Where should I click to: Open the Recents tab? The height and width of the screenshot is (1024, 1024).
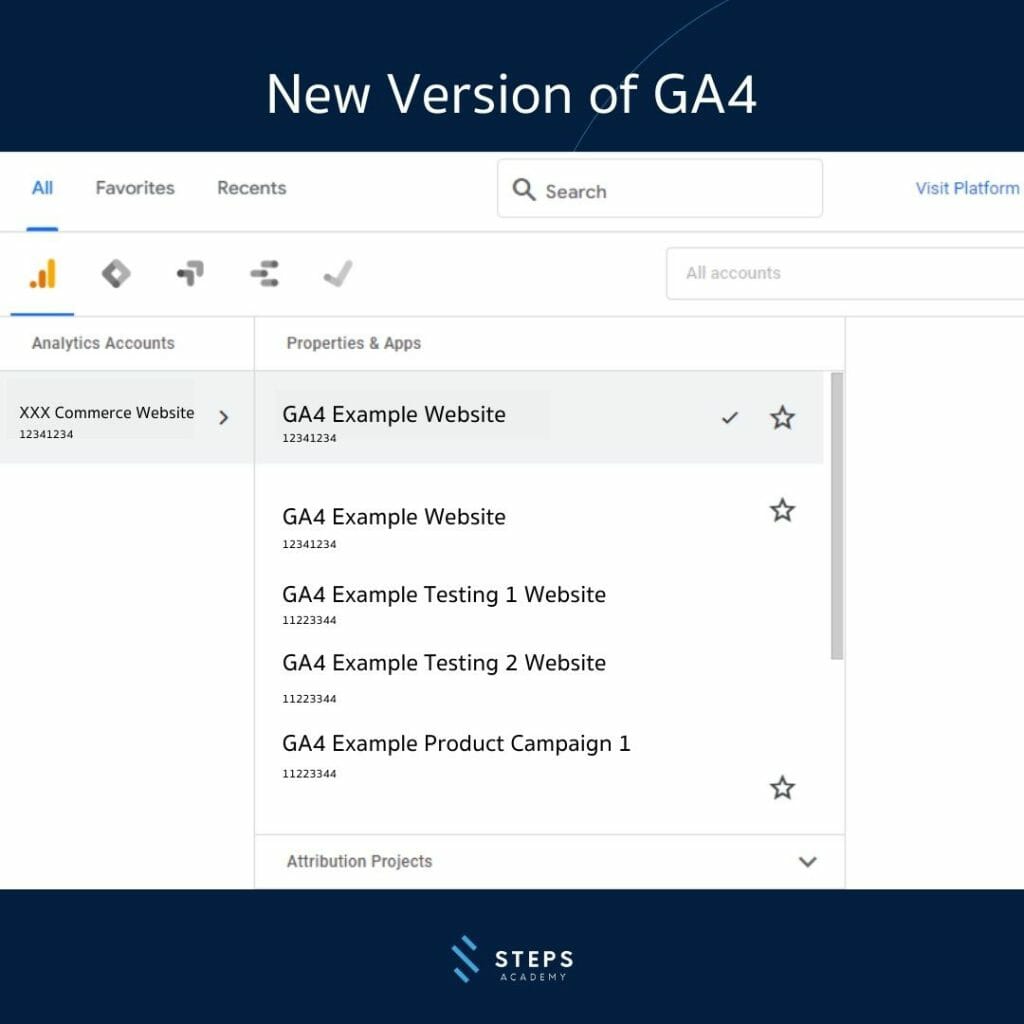click(251, 188)
